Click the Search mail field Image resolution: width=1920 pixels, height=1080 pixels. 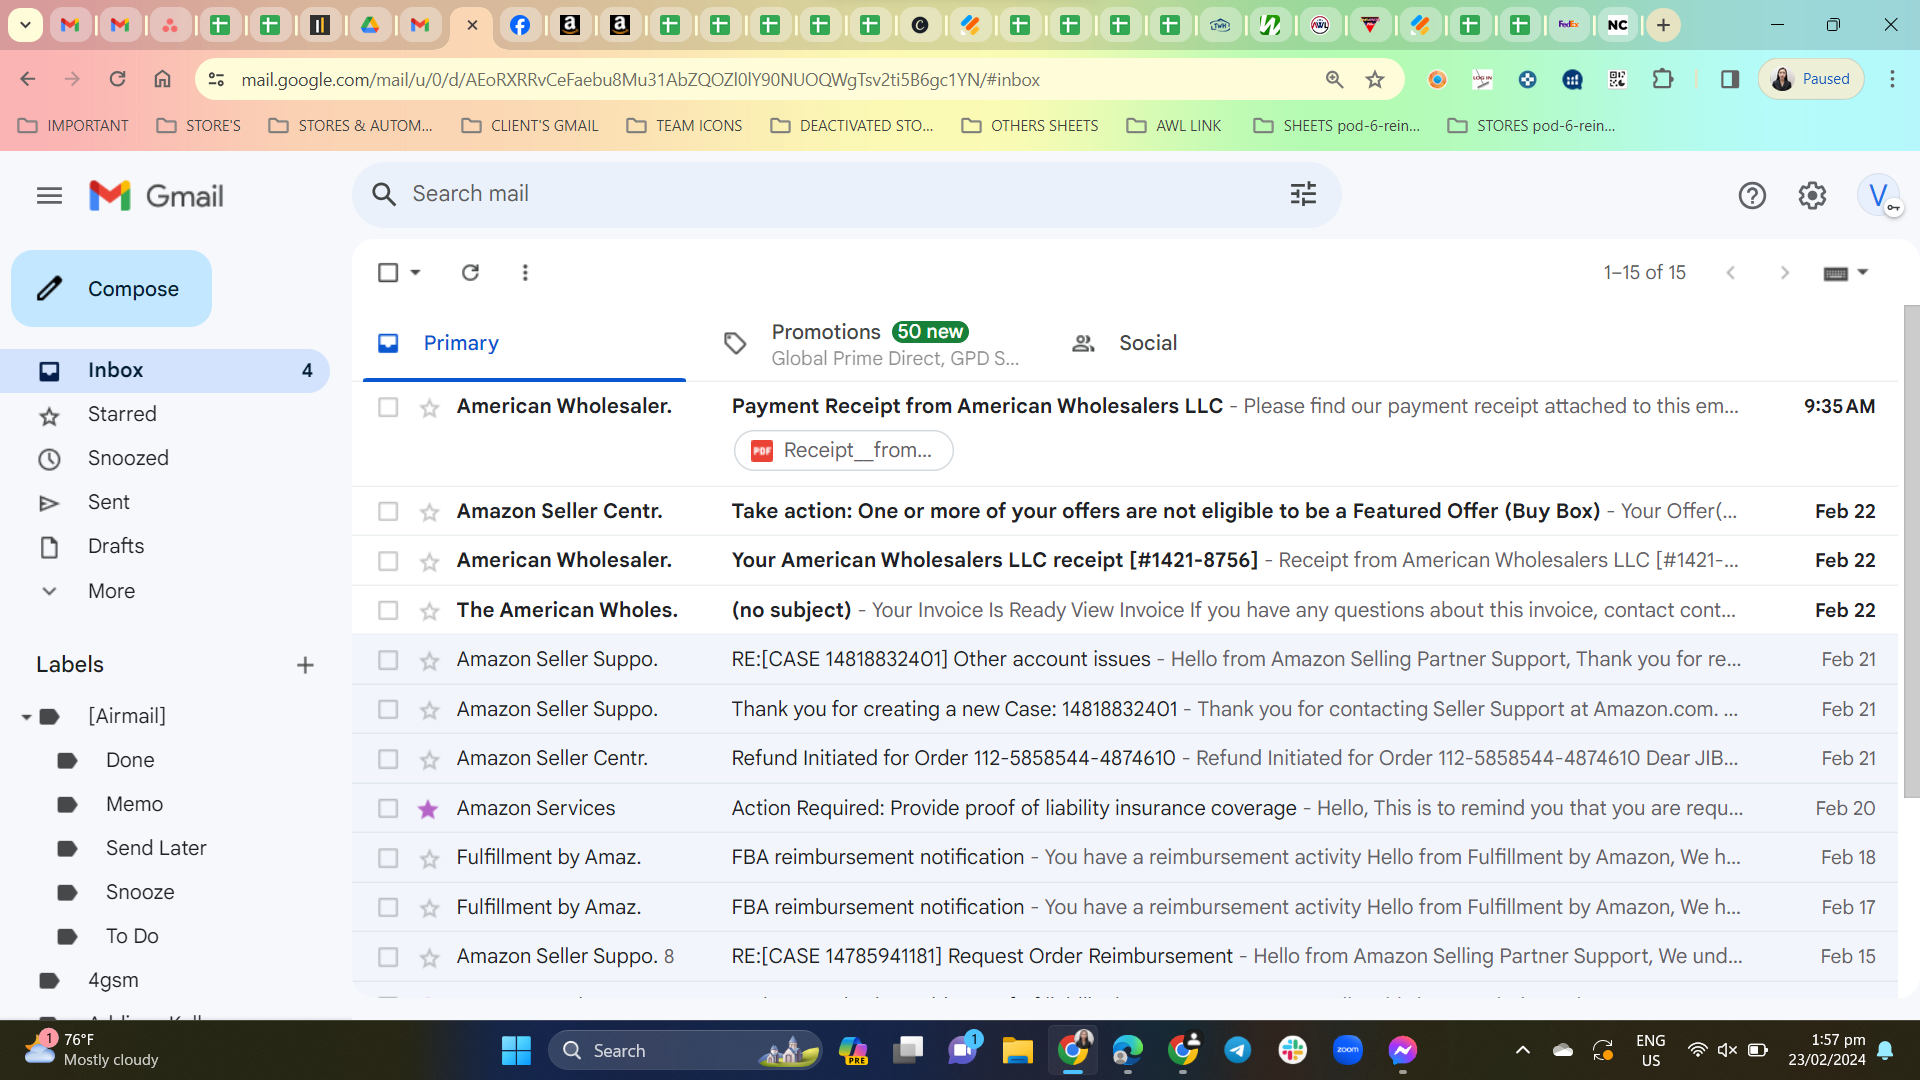pyautogui.click(x=846, y=195)
